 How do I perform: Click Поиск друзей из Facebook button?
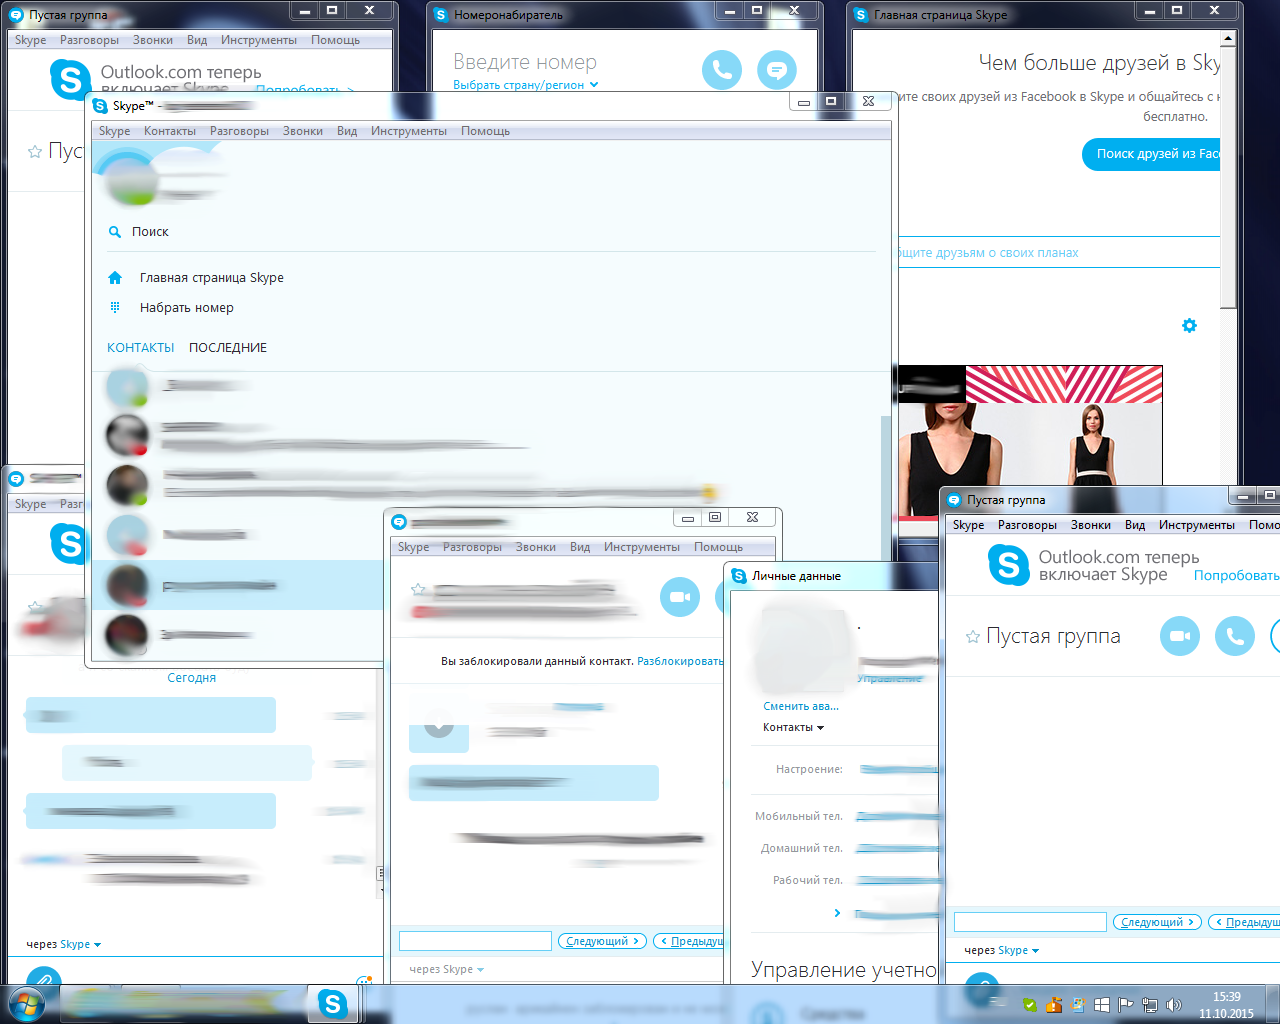coord(1151,154)
